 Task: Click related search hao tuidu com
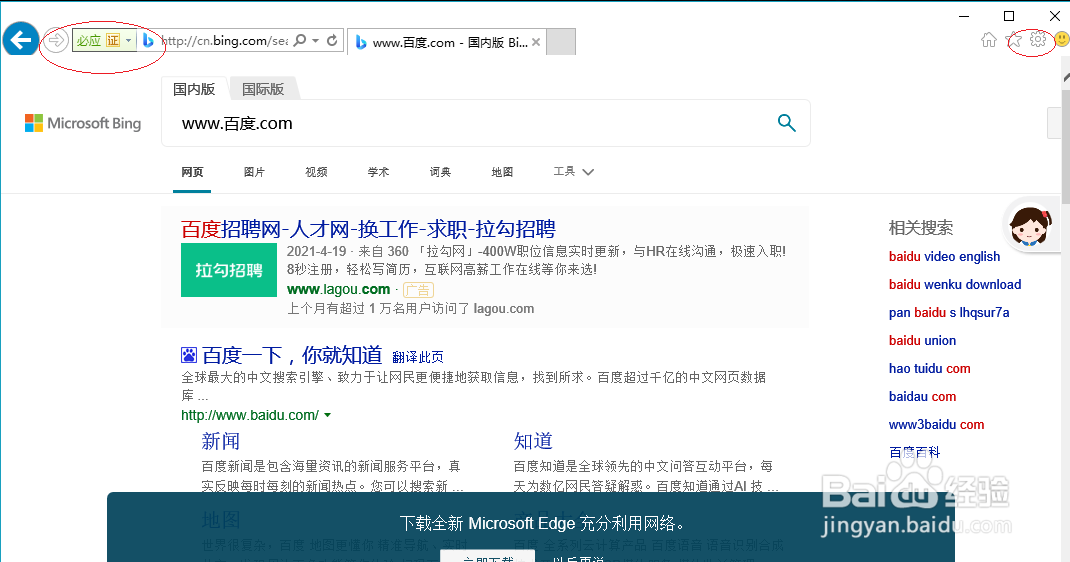(x=929, y=369)
